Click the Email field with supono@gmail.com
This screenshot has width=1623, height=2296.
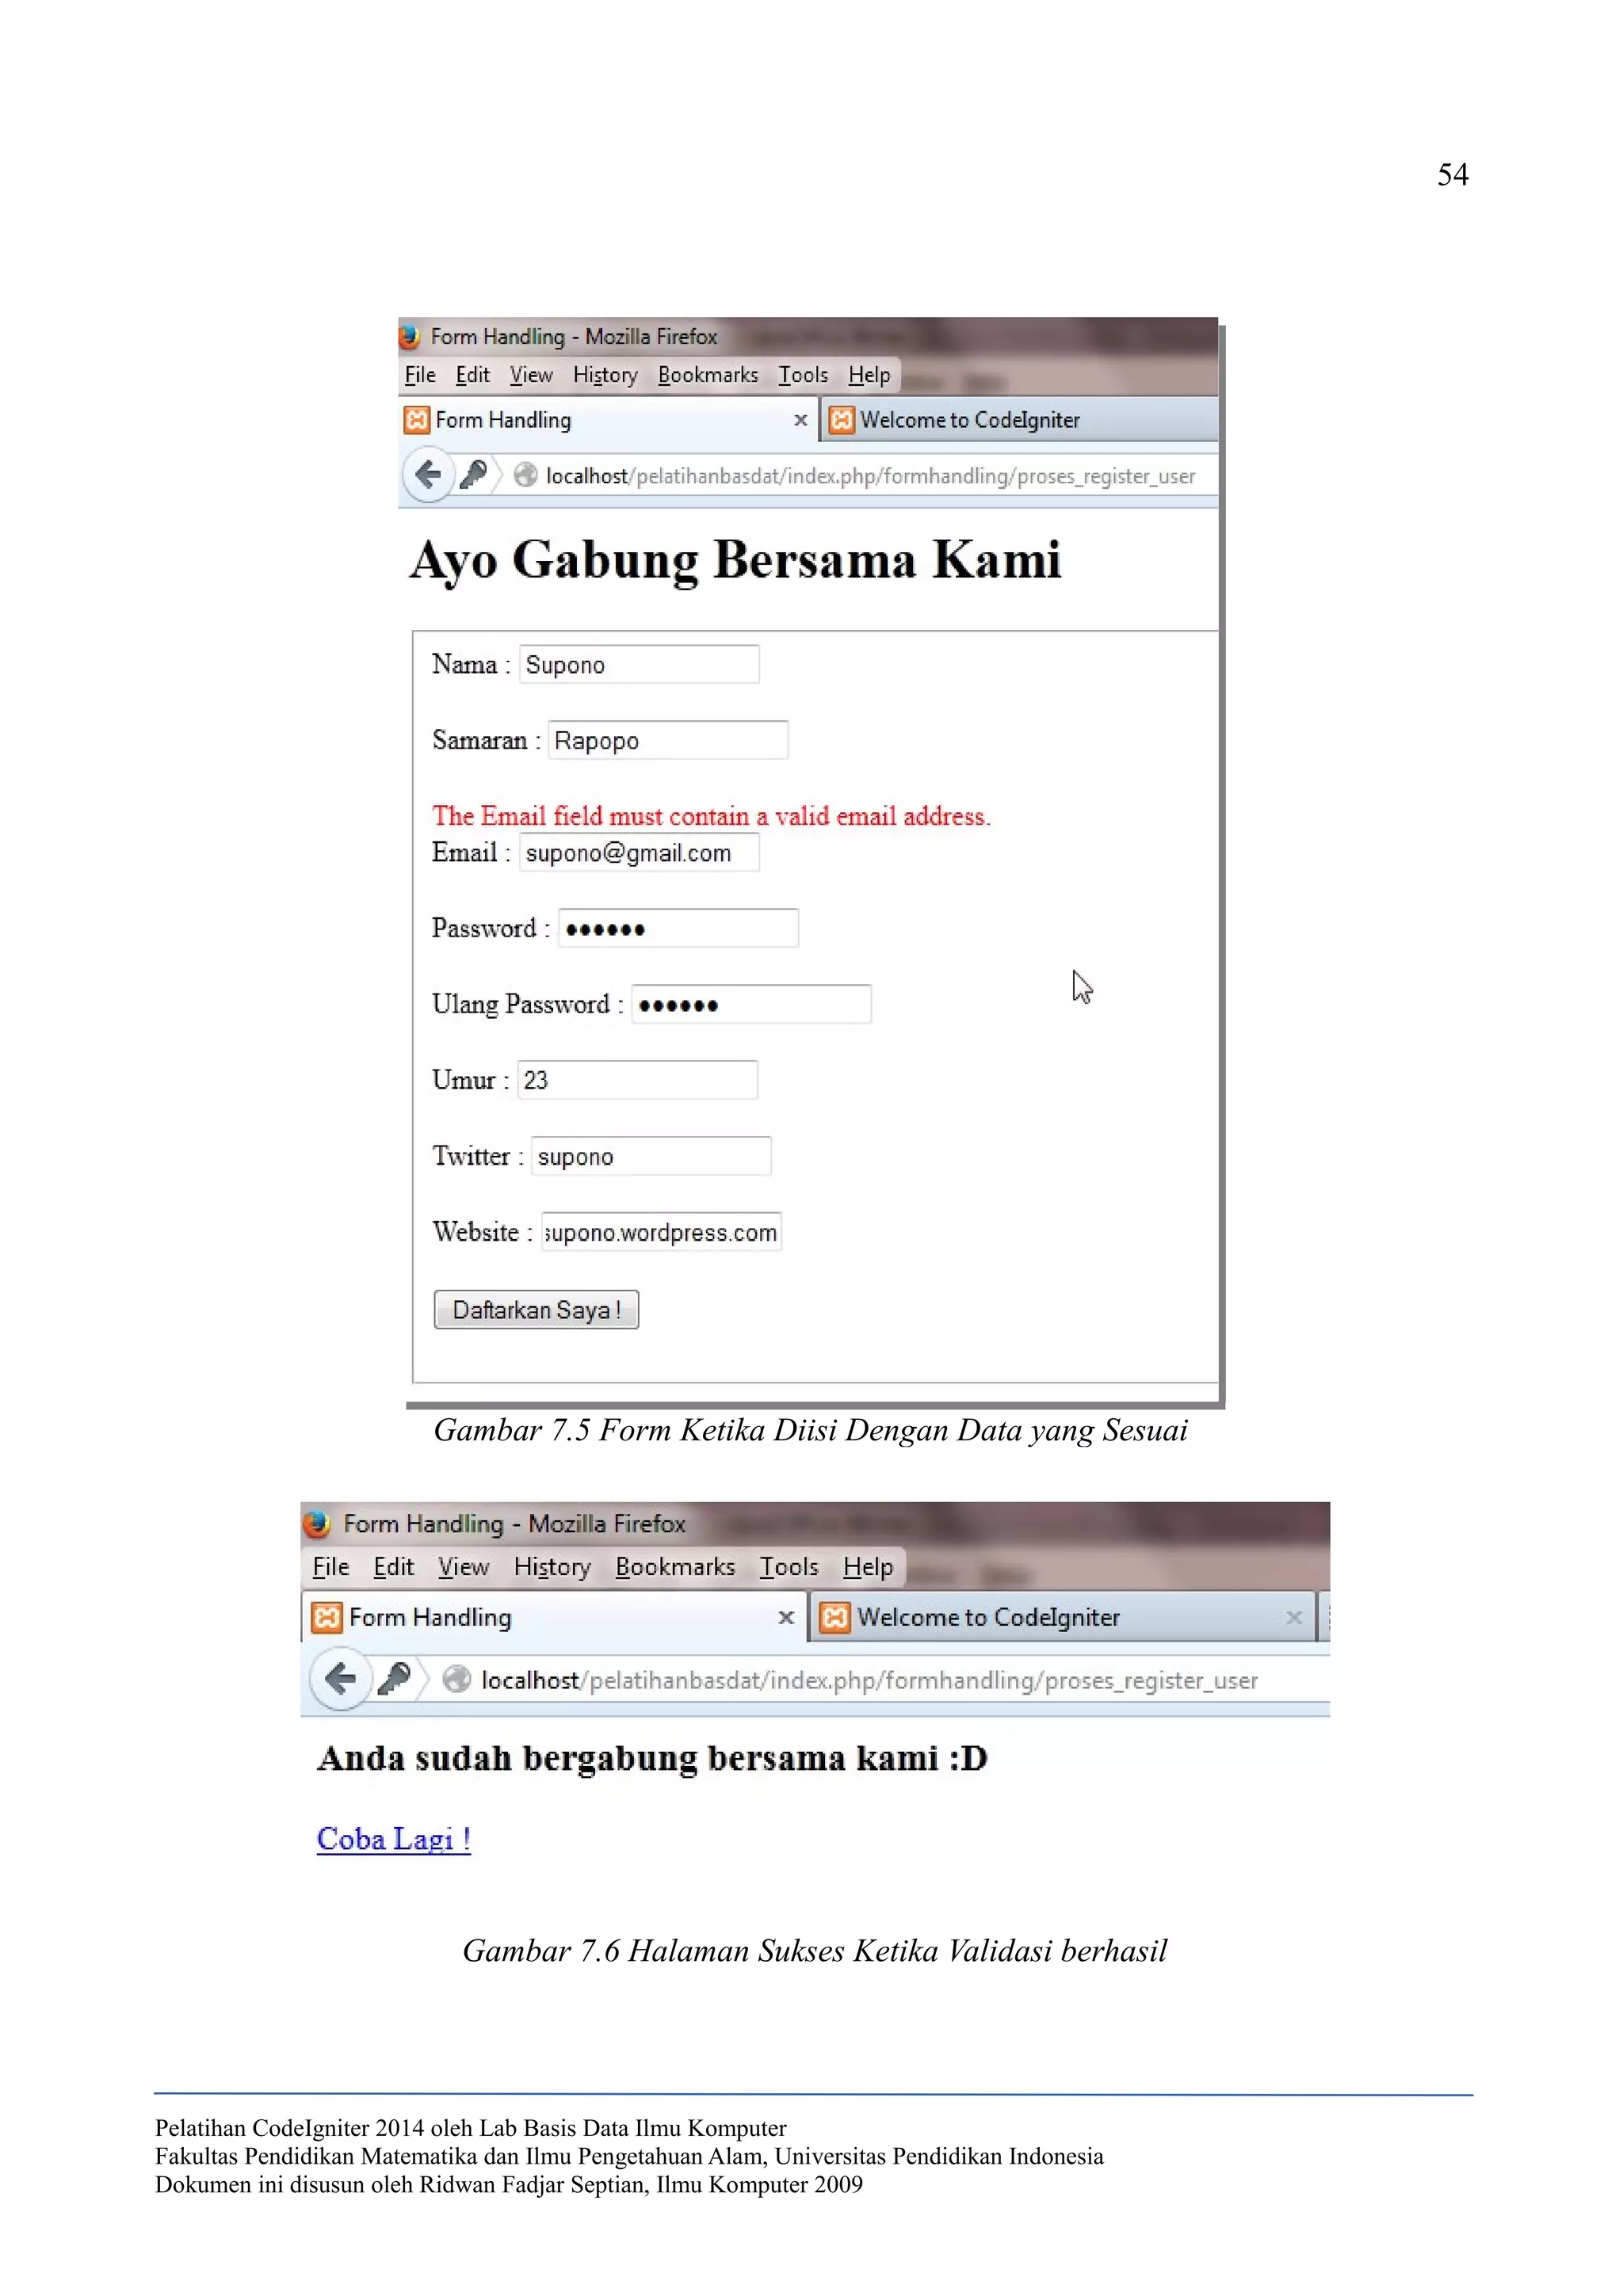pyautogui.click(x=639, y=853)
